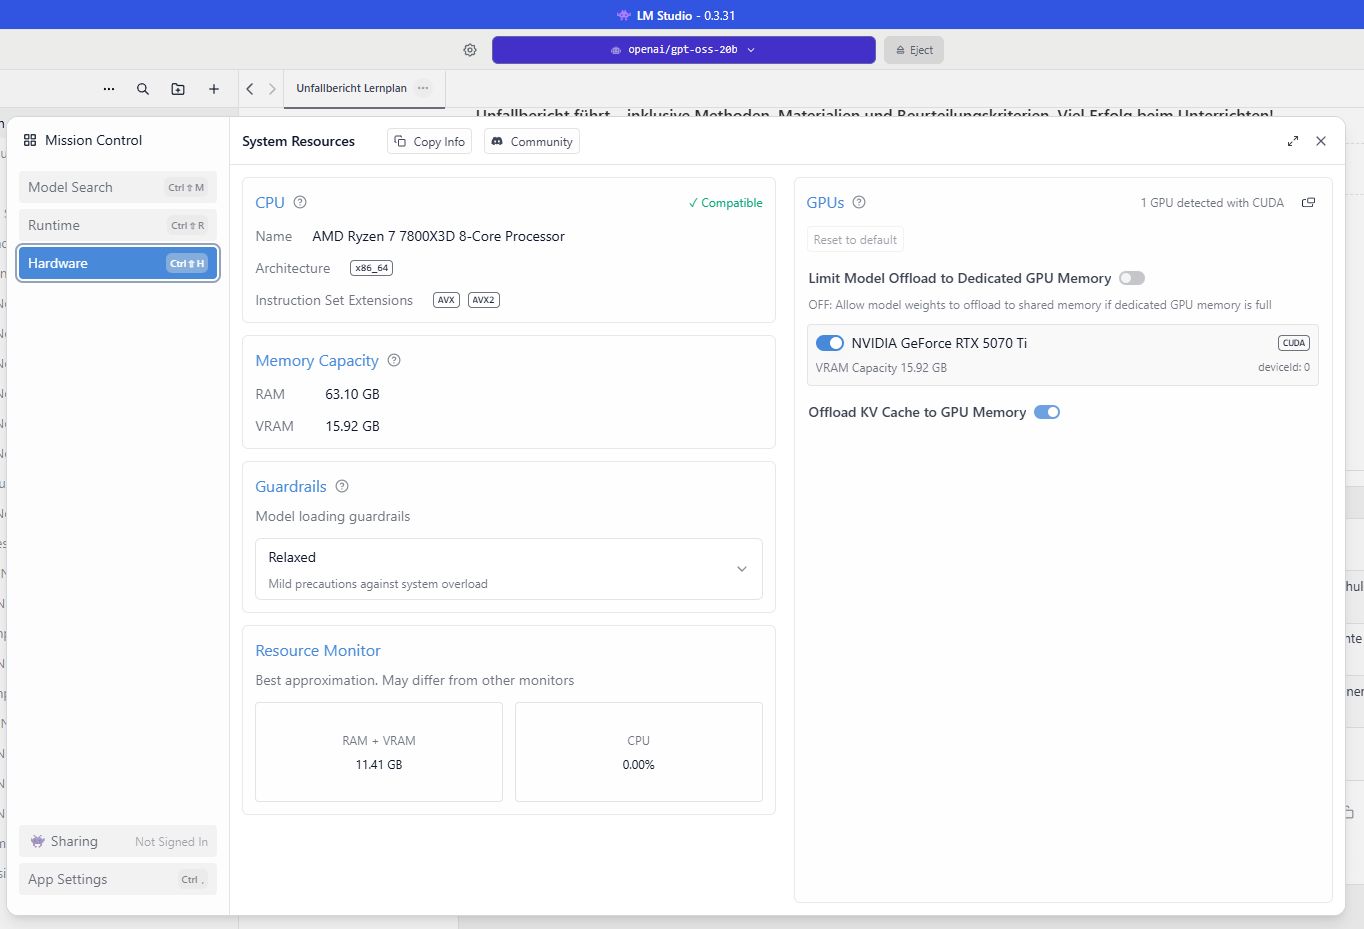The width and height of the screenshot is (1364, 929).
Task: Eject the loaded model
Action: 914,50
